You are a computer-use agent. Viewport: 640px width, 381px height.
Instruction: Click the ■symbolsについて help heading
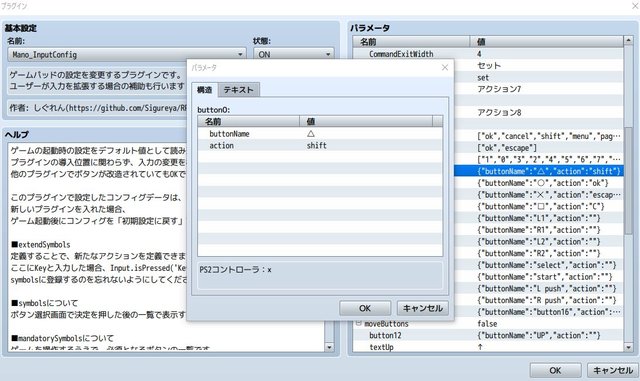click(x=44, y=303)
